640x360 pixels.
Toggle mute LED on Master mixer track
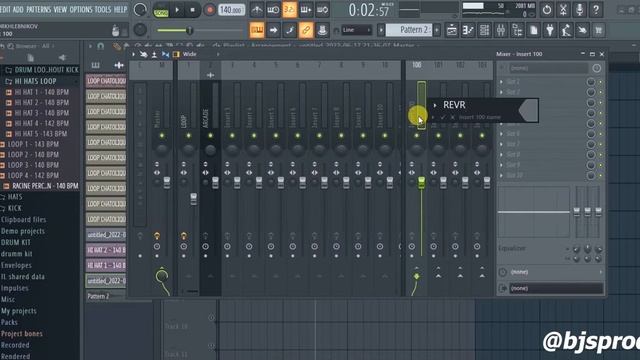[x=162, y=136]
